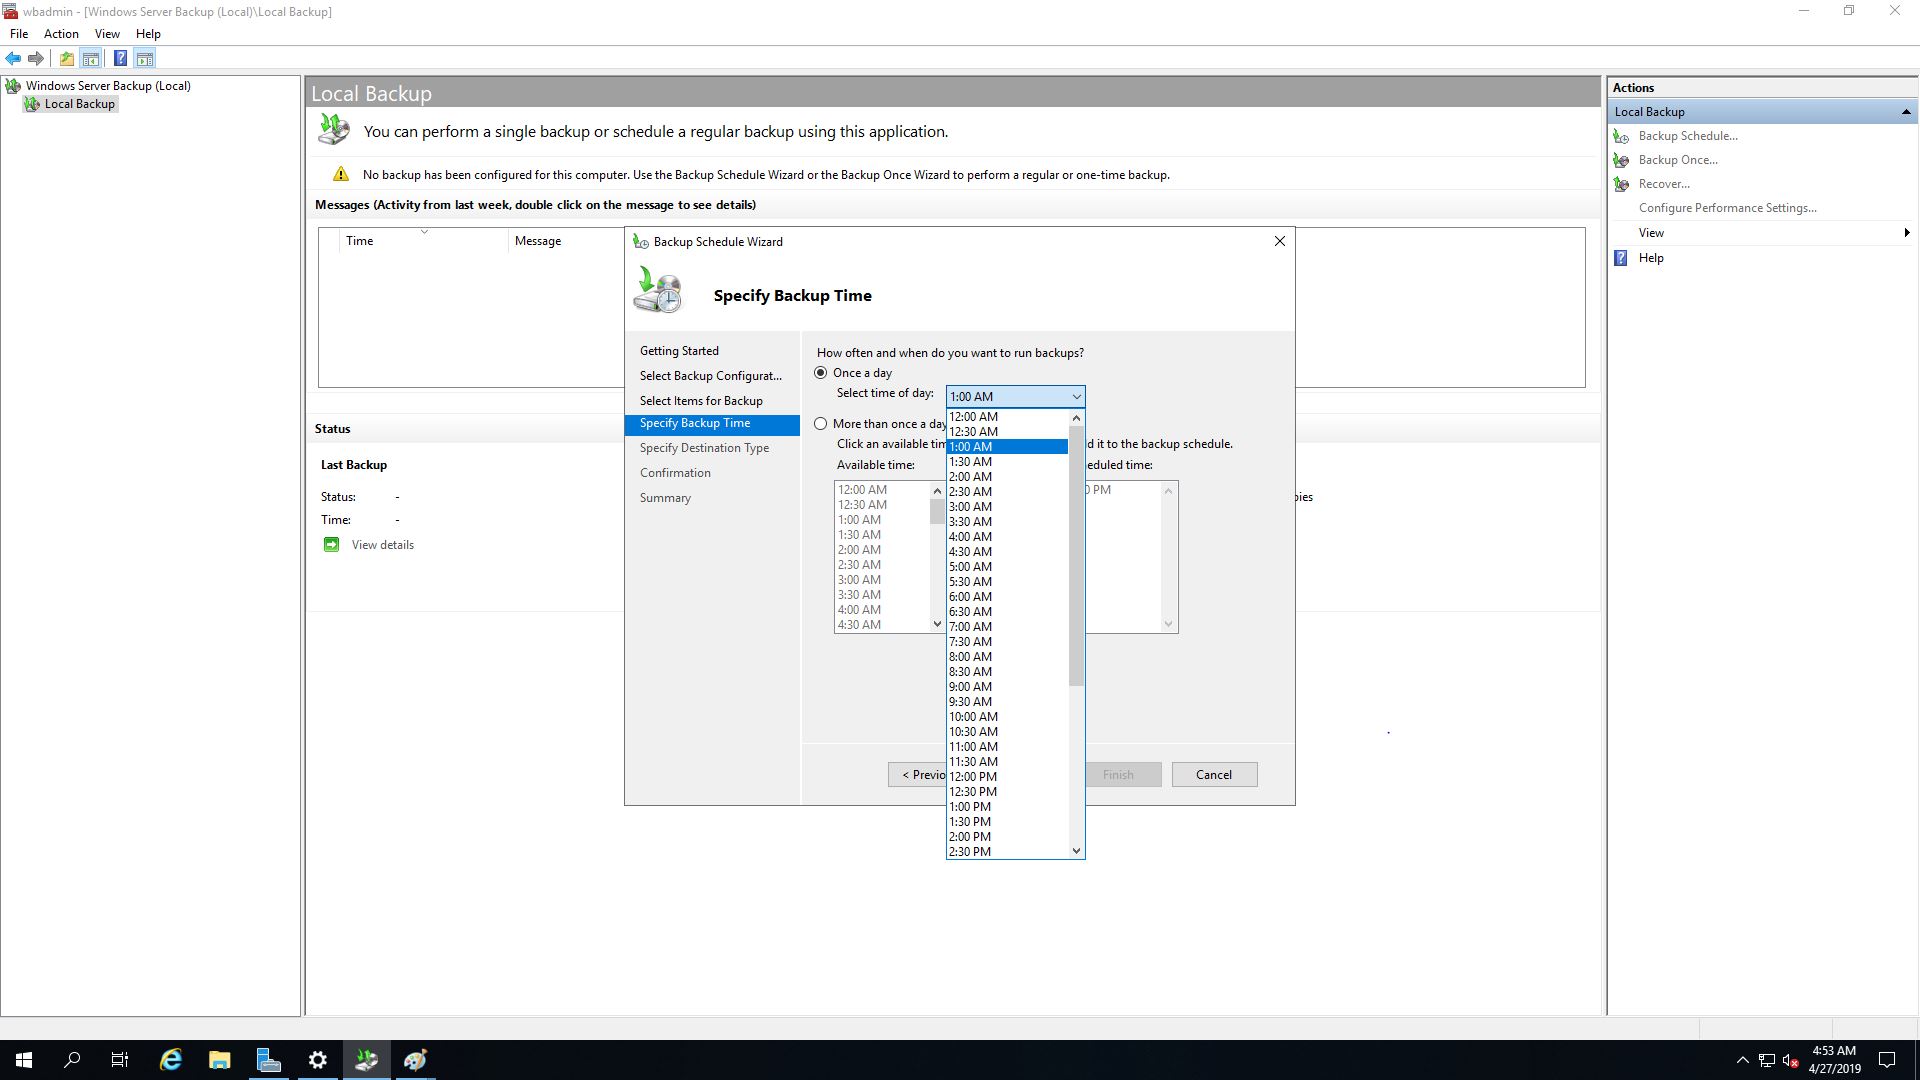Open the Help menu

tap(148, 34)
